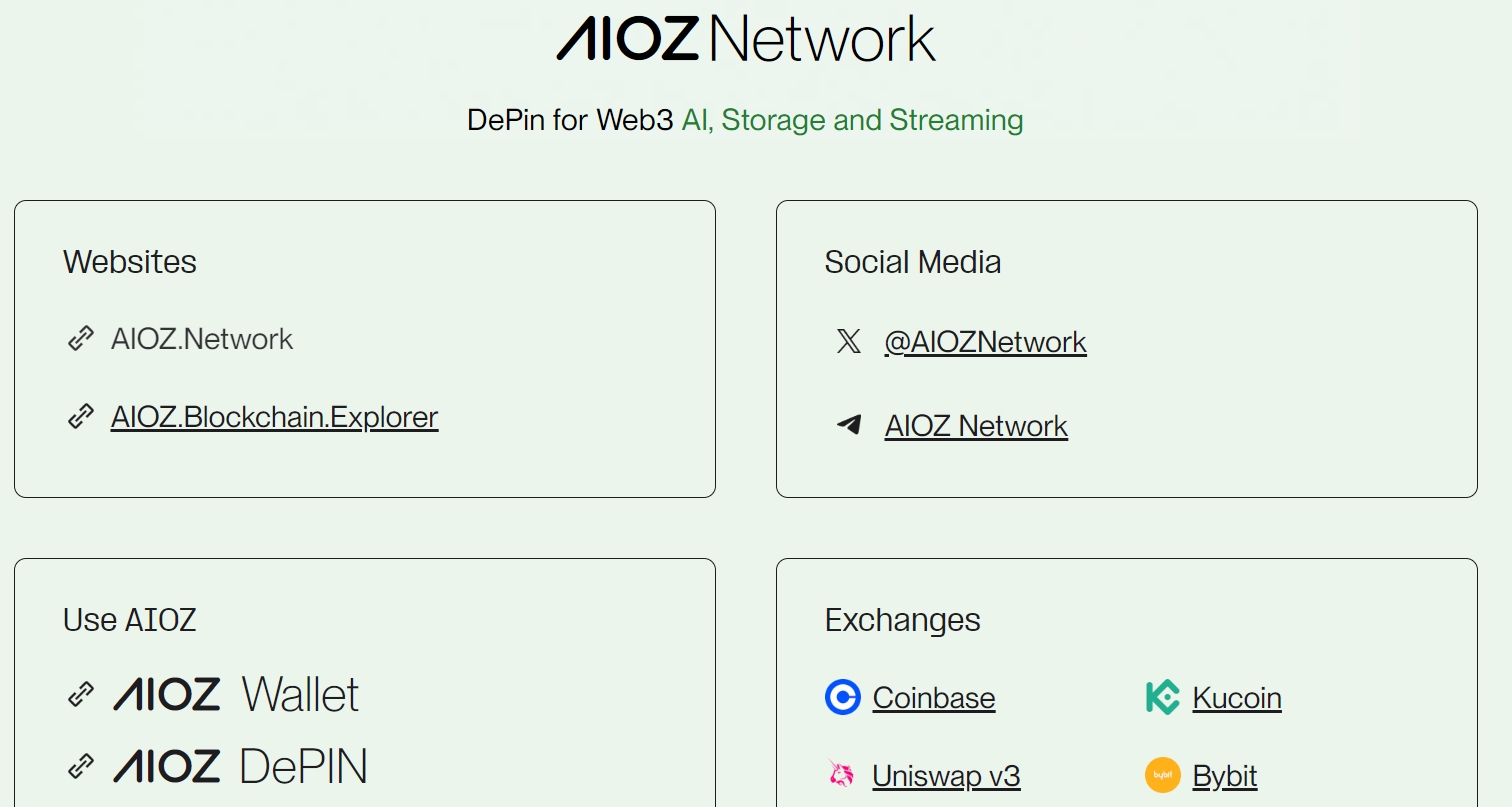Open the AIOZ.Blockchain.Explorer link
This screenshot has height=807, width=1512.
[x=274, y=416]
